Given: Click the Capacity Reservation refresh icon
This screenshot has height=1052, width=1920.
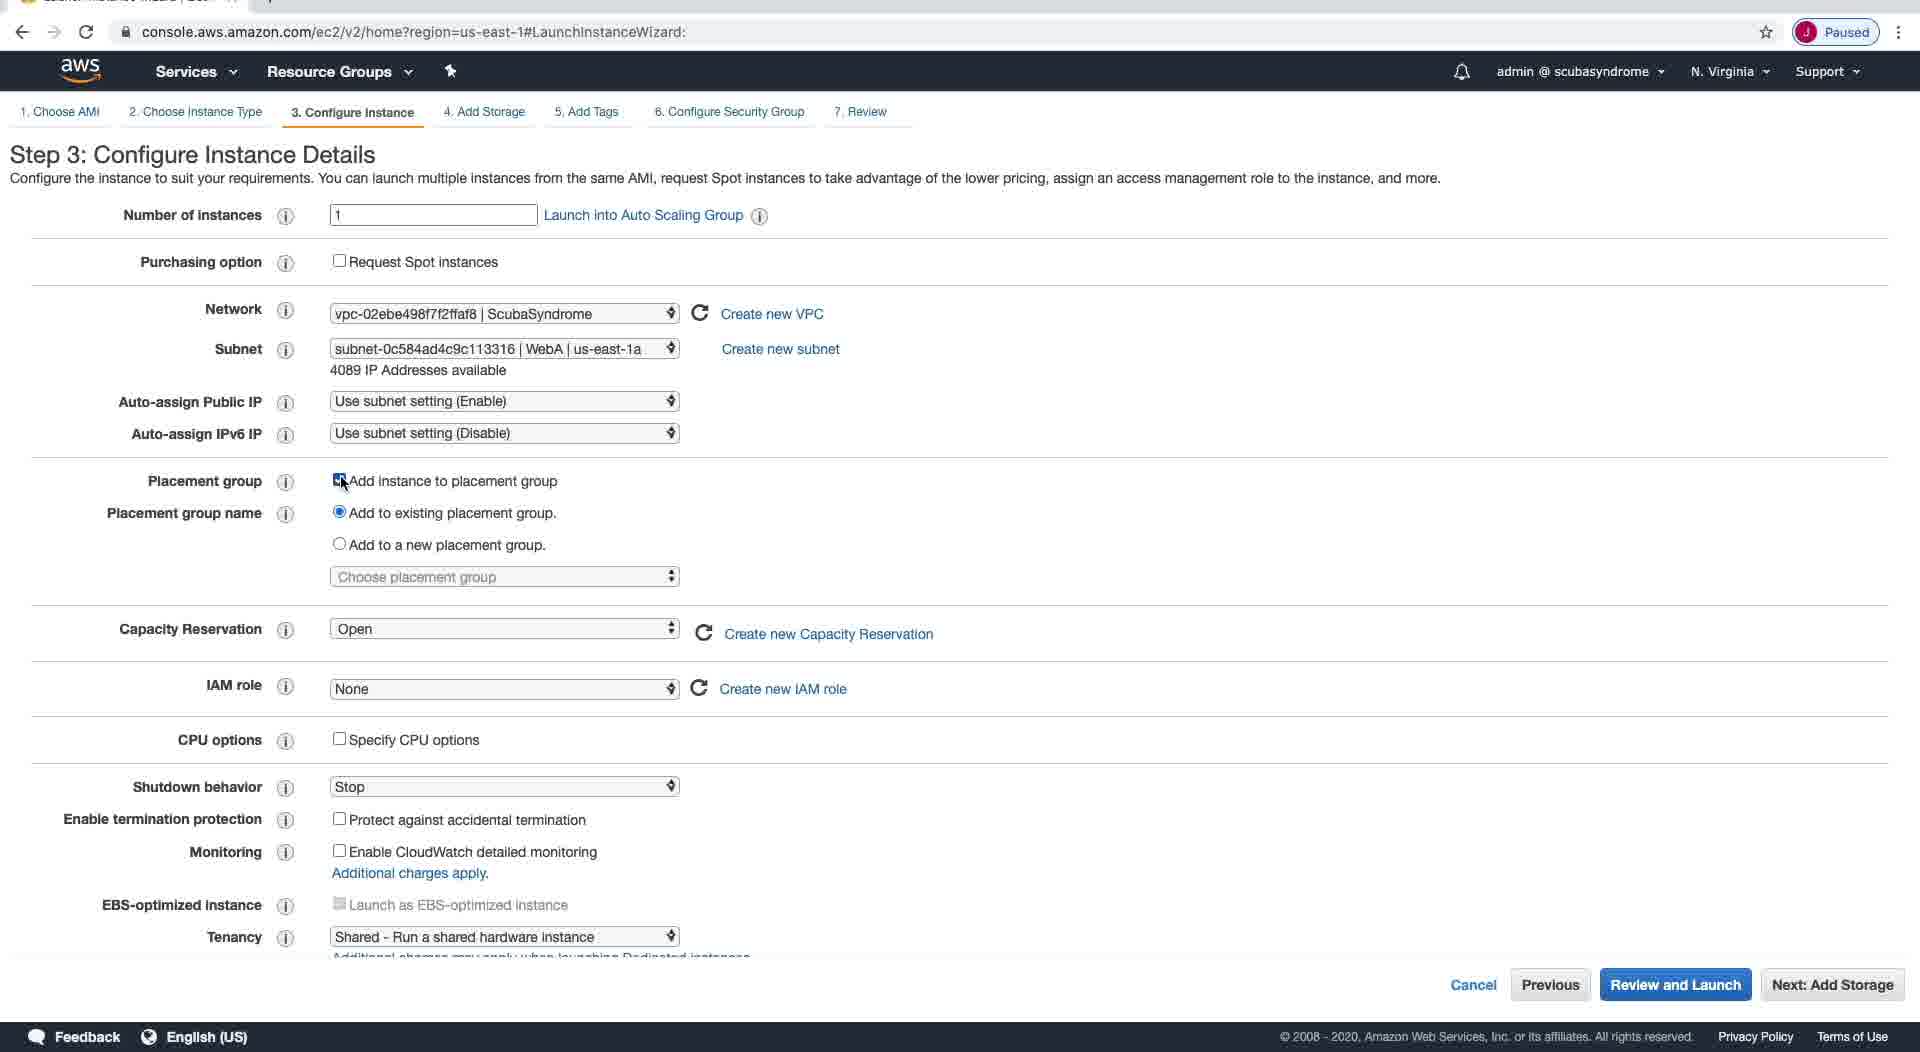Looking at the screenshot, I should pos(704,633).
